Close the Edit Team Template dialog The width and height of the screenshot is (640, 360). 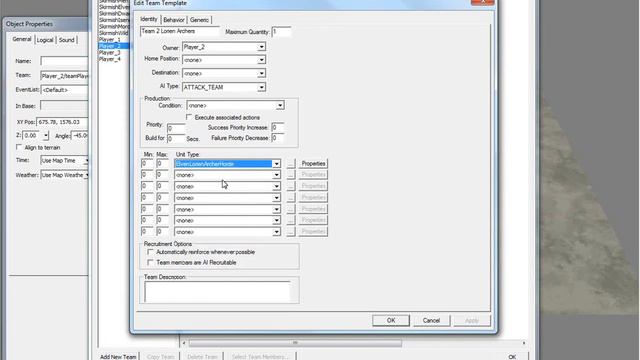point(482,2)
